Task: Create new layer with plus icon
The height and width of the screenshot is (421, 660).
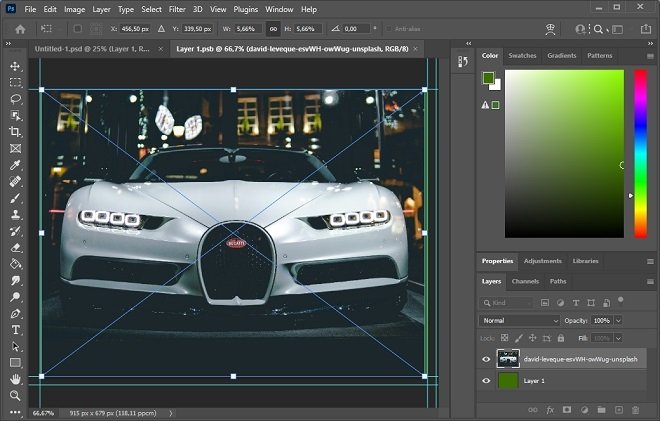Action: tap(618, 410)
